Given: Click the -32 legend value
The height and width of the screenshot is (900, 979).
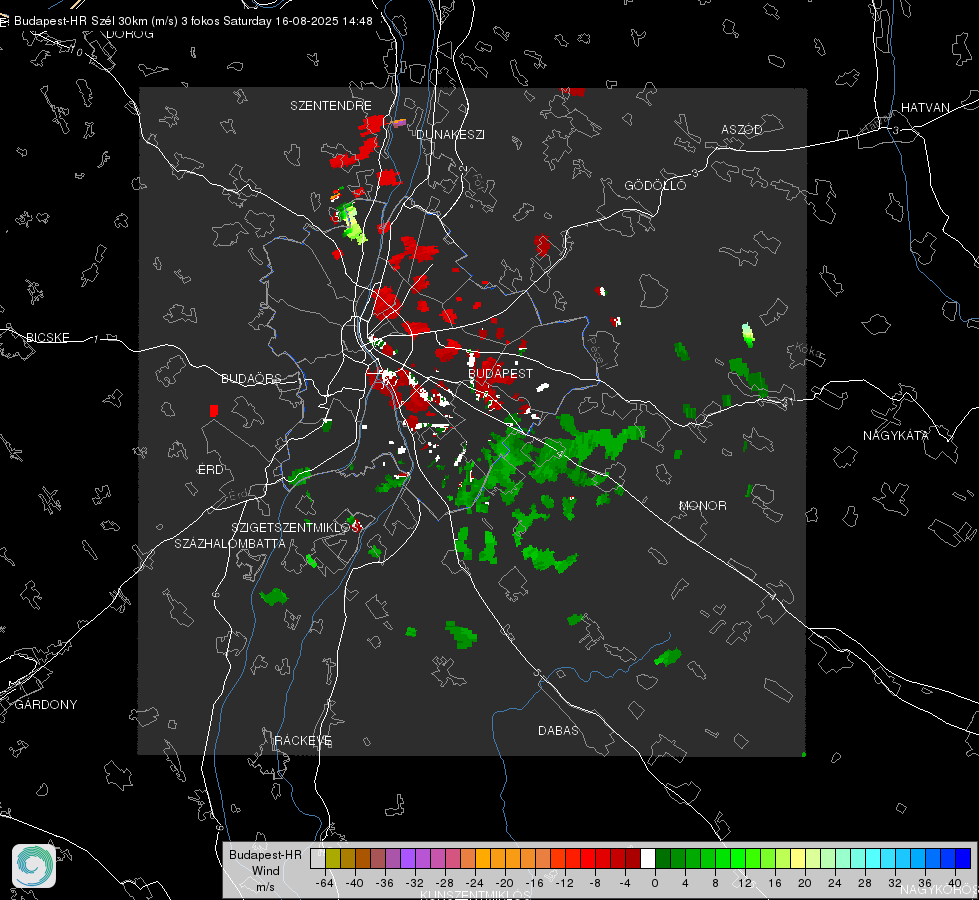Looking at the screenshot, I should tap(414, 883).
